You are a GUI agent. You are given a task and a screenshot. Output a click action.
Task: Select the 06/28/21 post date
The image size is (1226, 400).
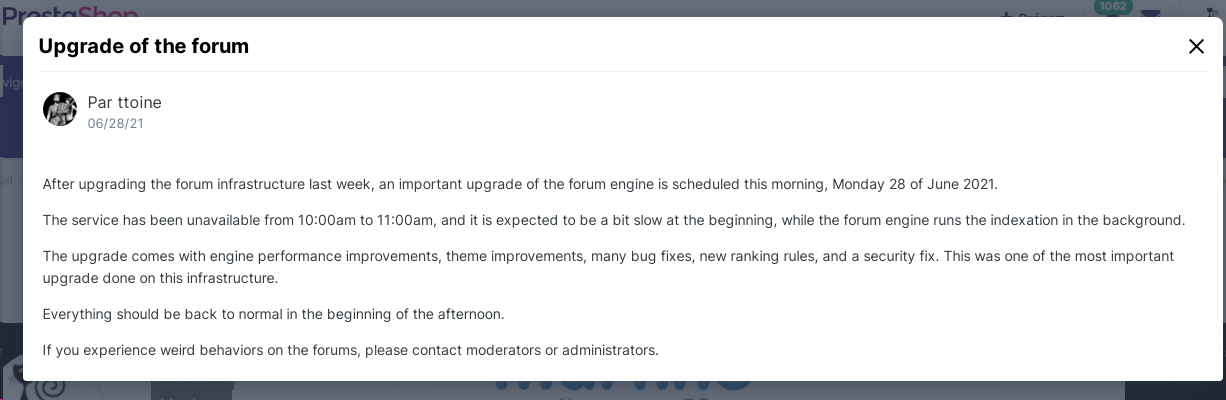tap(115, 124)
